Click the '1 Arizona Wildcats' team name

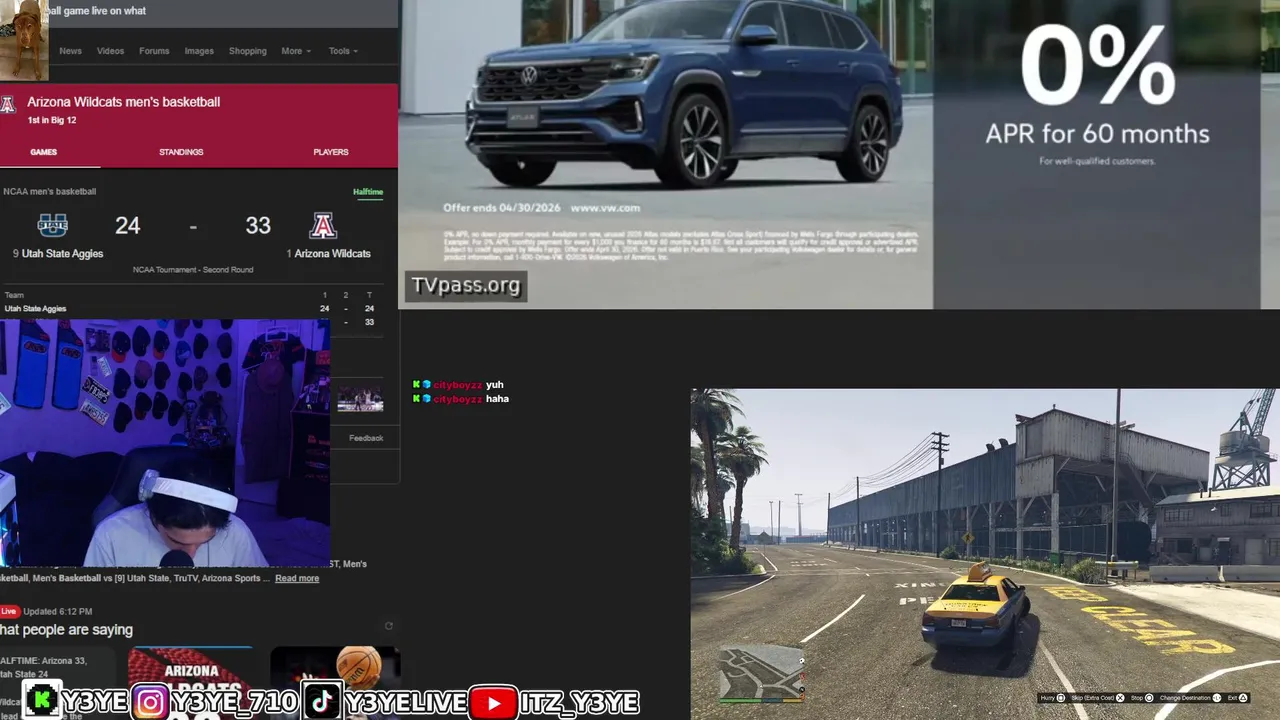click(x=328, y=254)
